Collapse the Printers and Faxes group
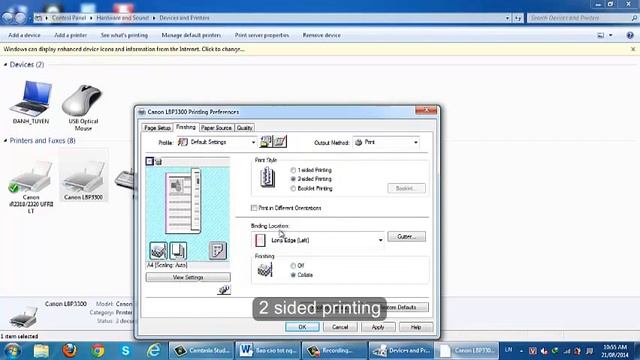Image resolution: width=640 pixels, height=360 pixels. (x=6, y=140)
